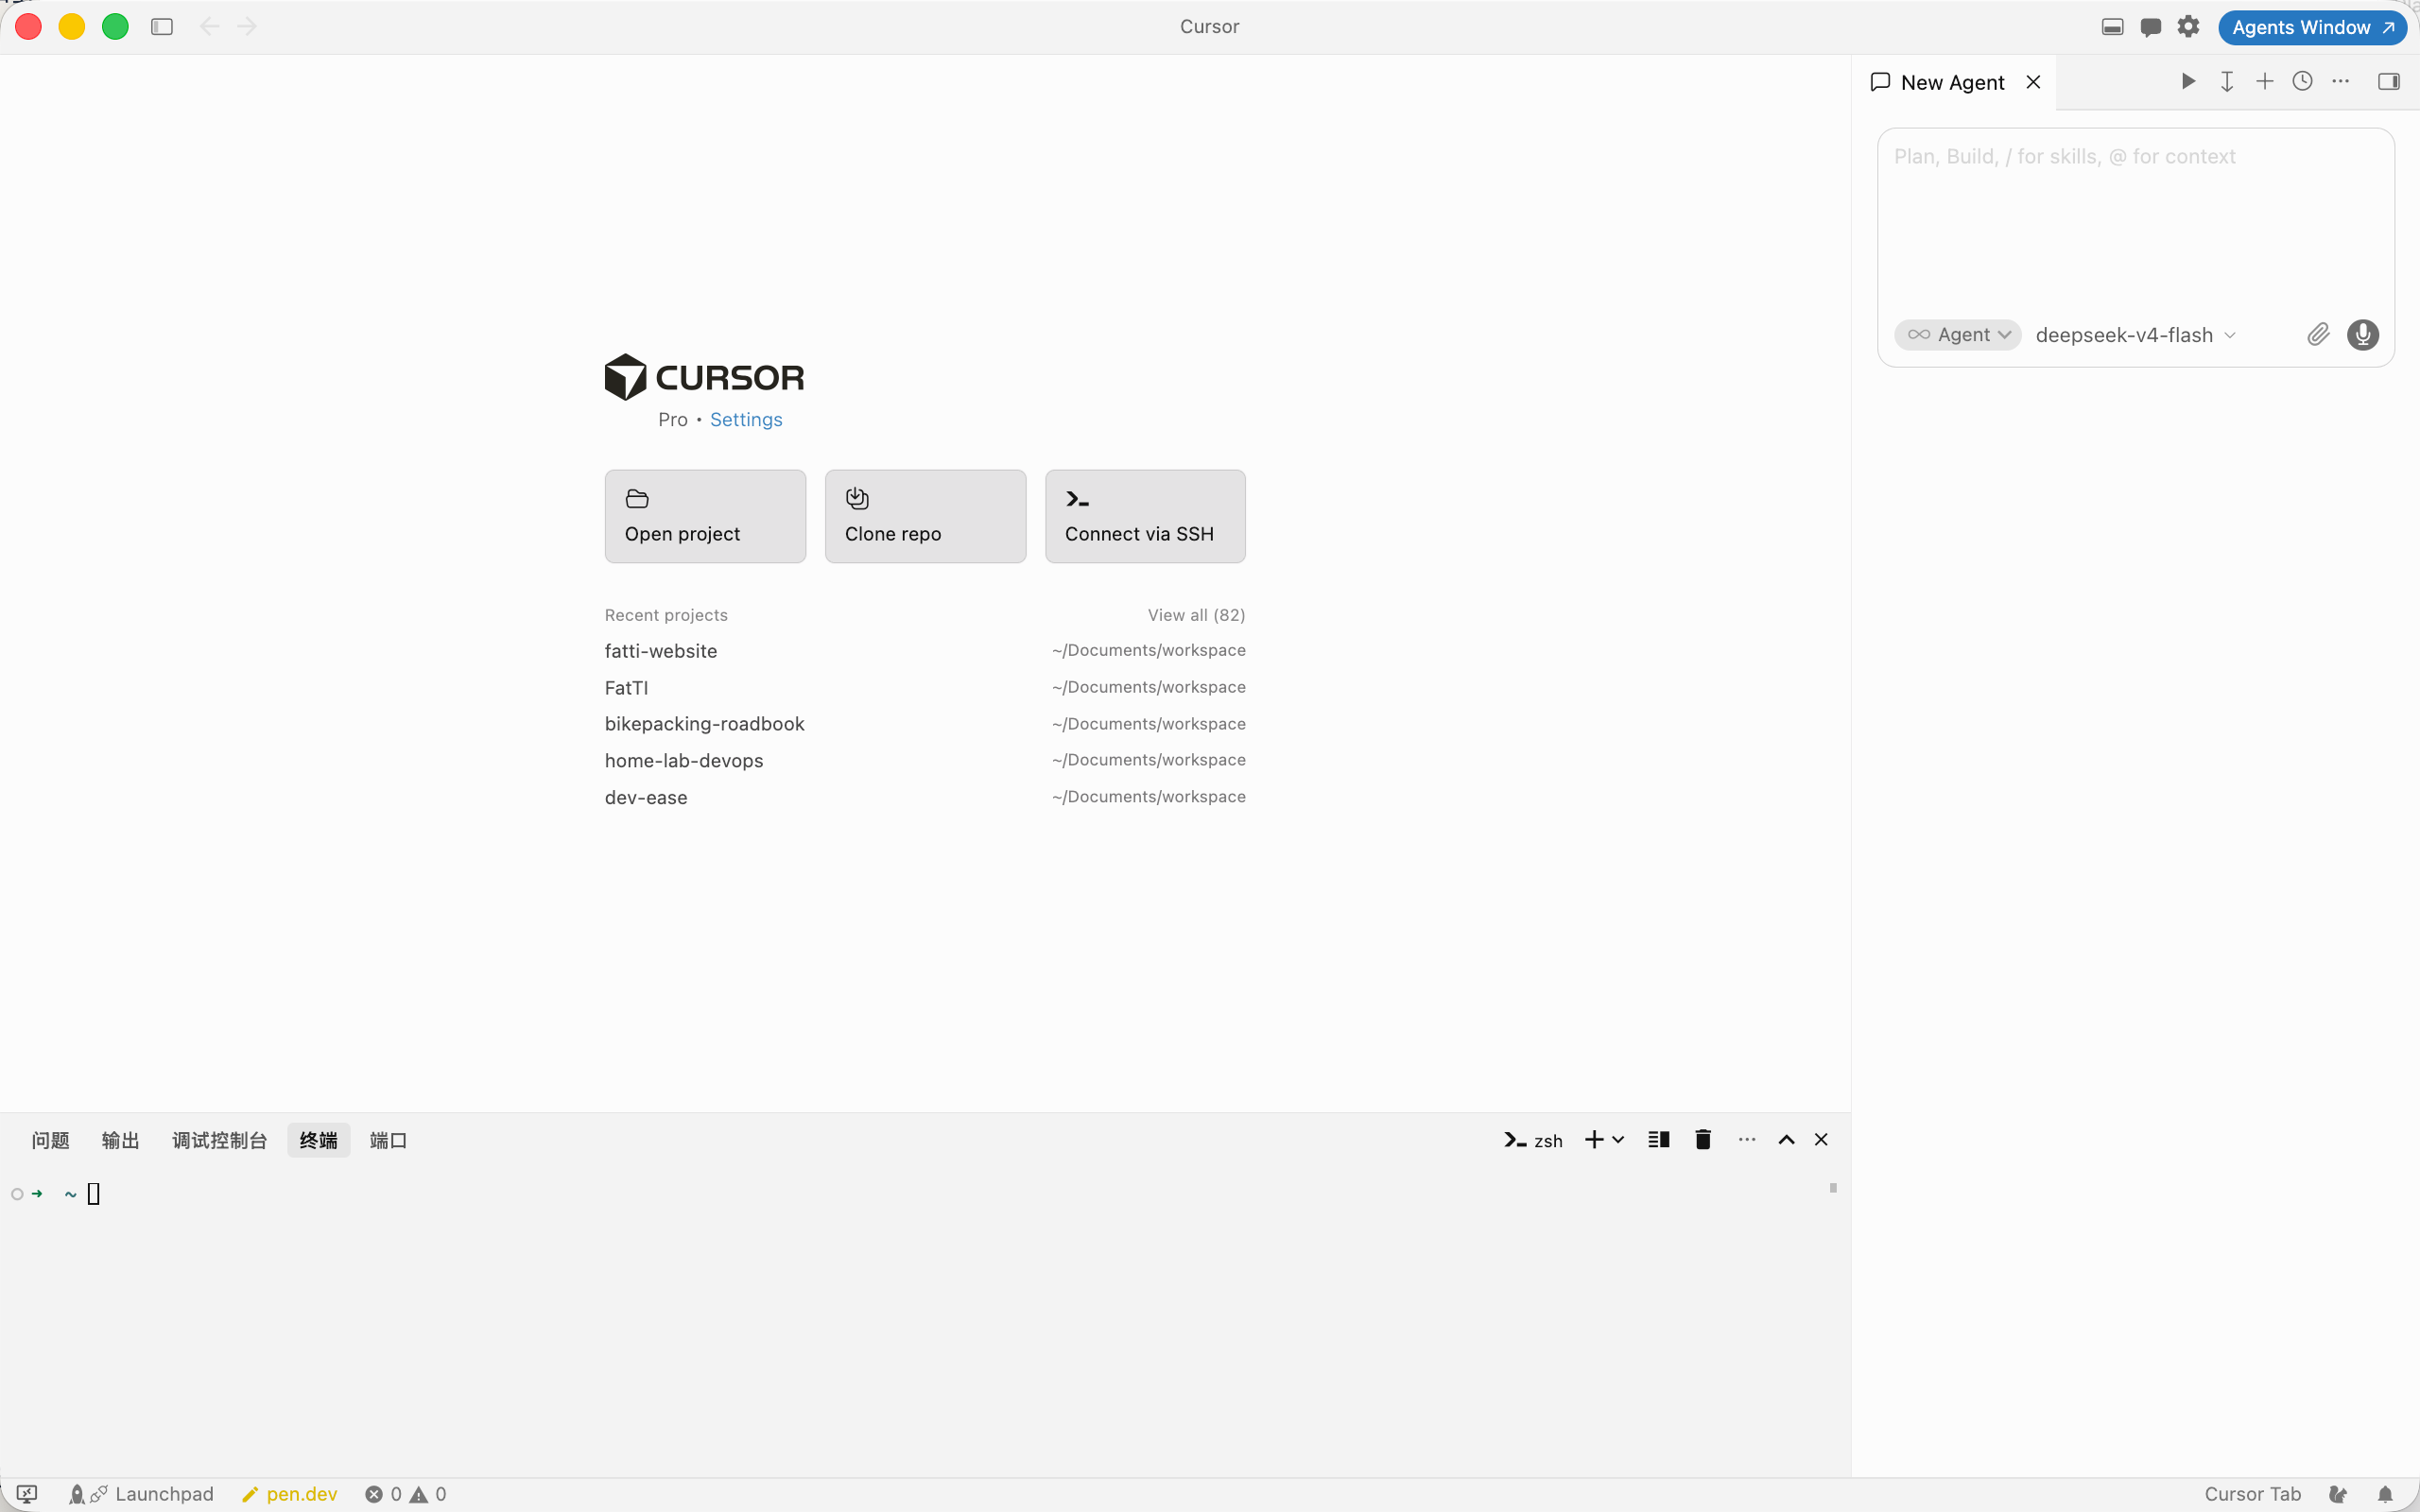The height and width of the screenshot is (1512, 2420).
Task: Open the warnings count in status bar
Action: tap(428, 1494)
